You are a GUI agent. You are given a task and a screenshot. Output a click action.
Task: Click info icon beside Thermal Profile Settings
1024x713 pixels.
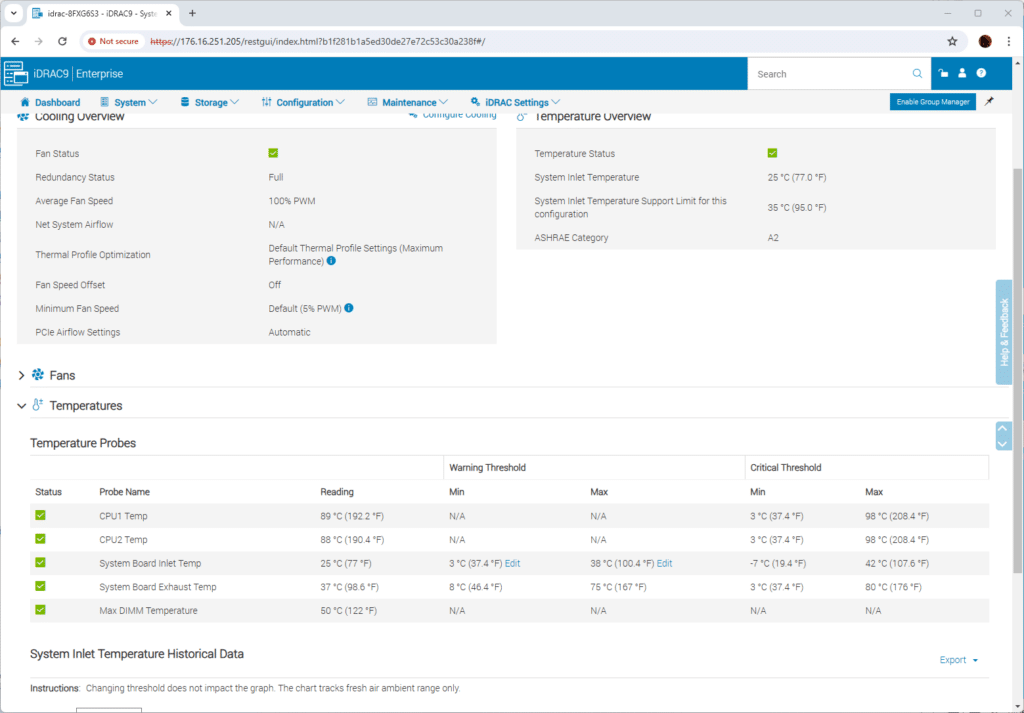pyautogui.click(x=331, y=261)
